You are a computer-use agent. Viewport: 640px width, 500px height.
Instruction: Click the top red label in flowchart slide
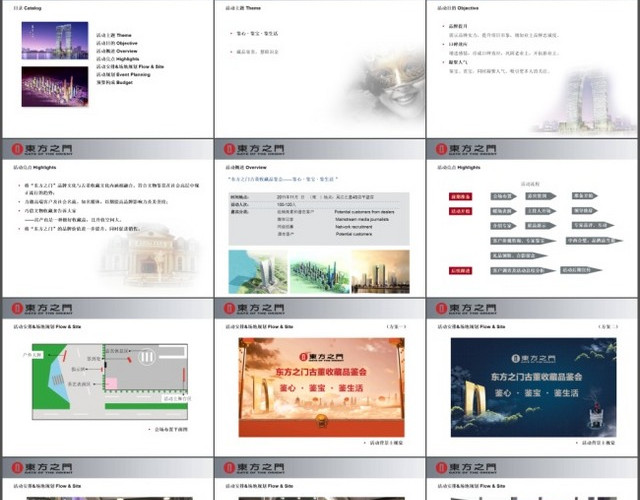[x=460, y=197]
